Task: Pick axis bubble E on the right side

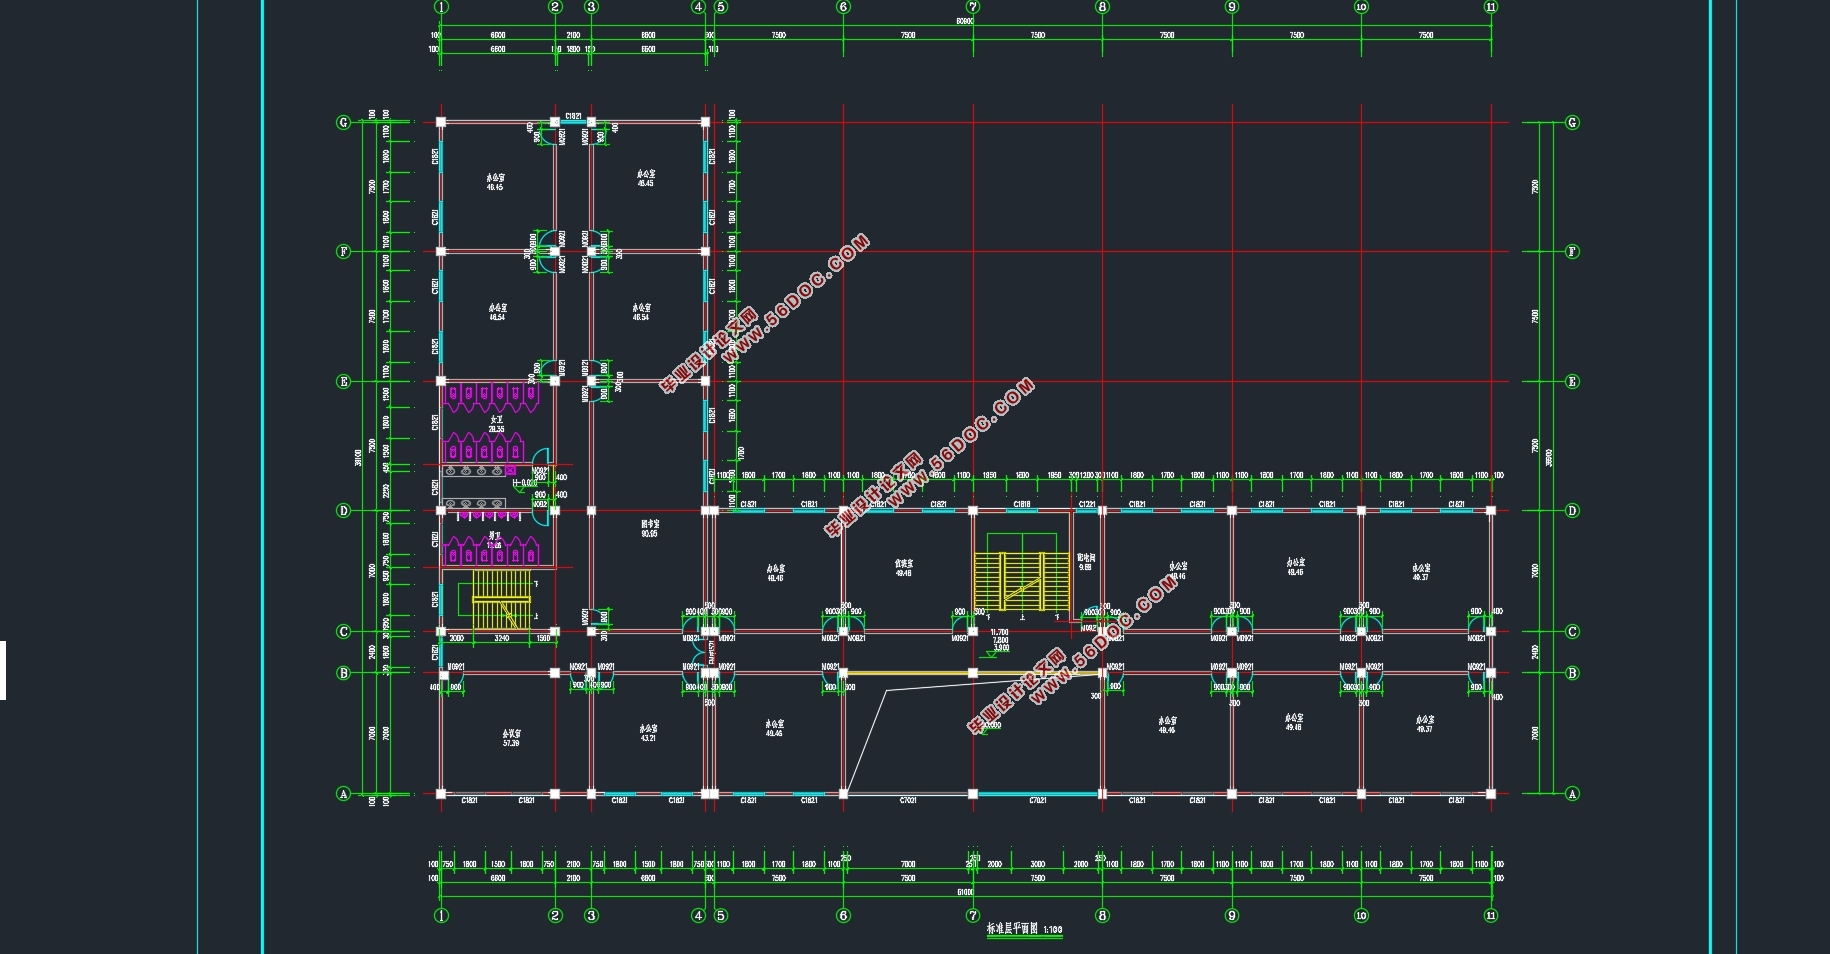Action: pyautogui.click(x=1572, y=381)
